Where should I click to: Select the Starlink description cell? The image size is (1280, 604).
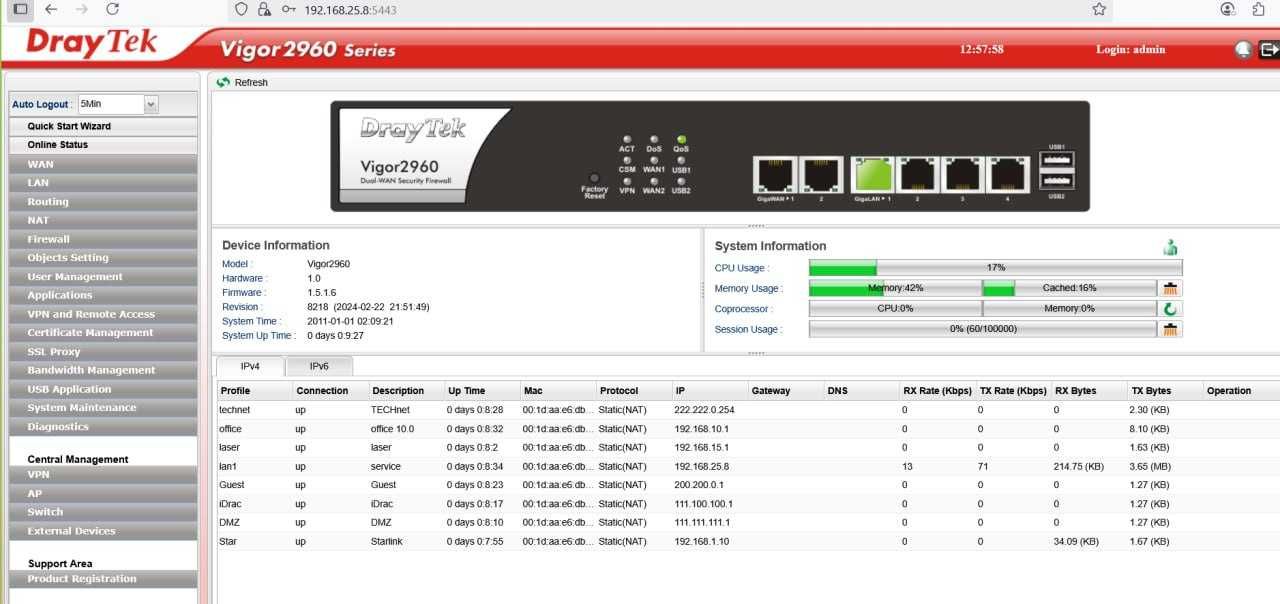coord(405,542)
